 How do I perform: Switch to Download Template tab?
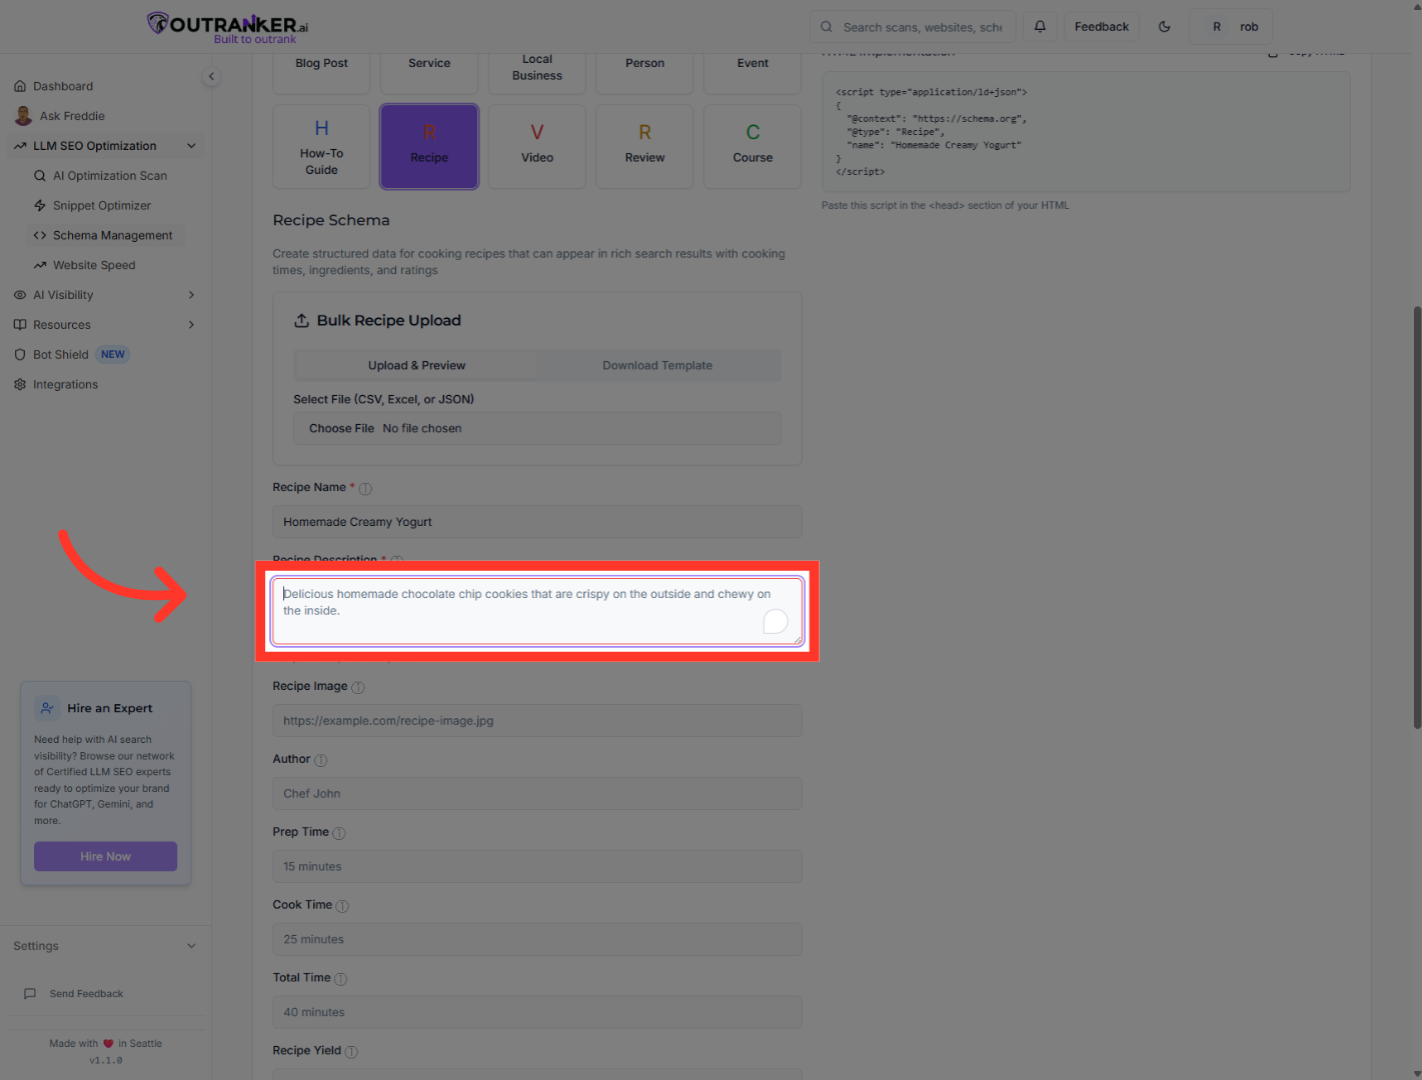(657, 366)
